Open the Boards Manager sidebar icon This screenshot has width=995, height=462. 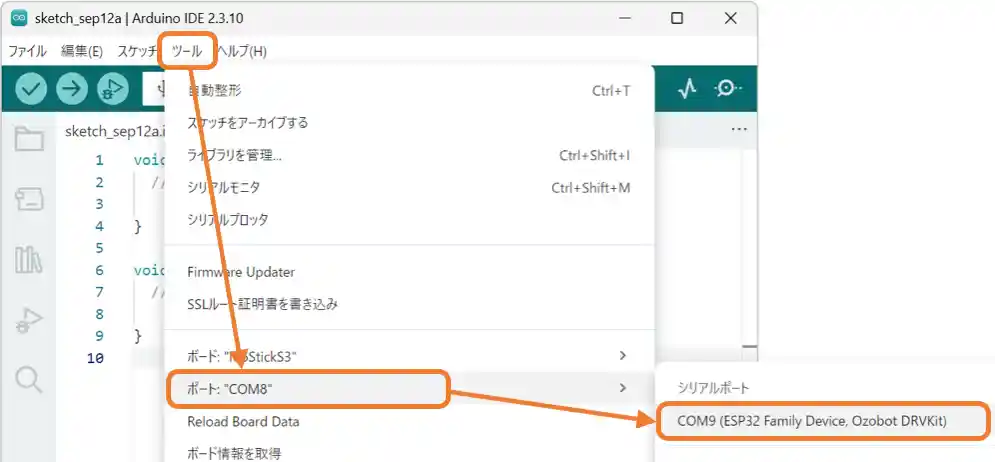tap(29, 199)
